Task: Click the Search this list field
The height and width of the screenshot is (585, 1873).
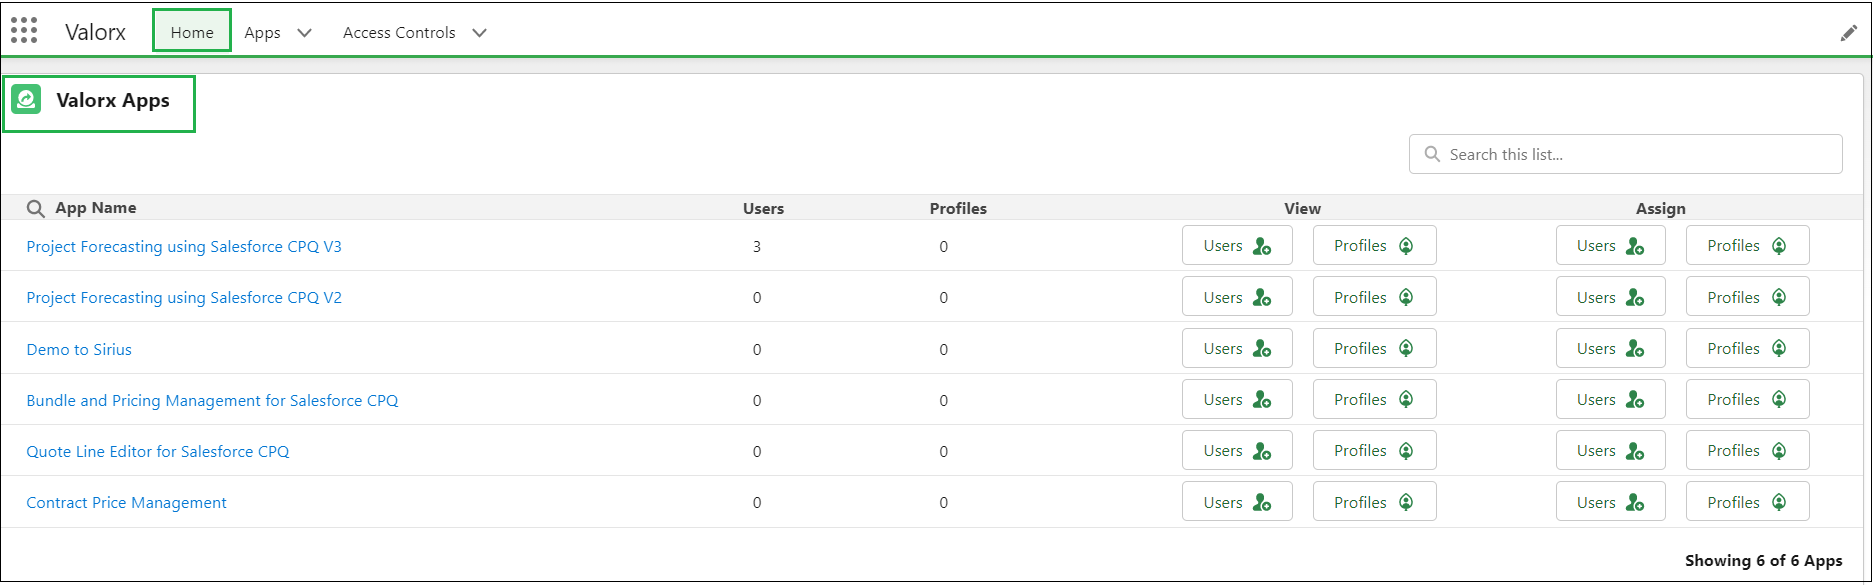Action: click(x=1625, y=154)
